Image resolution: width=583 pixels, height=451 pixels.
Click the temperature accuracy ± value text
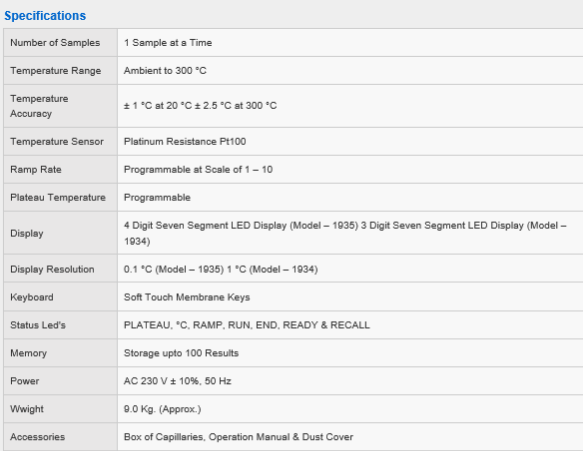click(200, 106)
